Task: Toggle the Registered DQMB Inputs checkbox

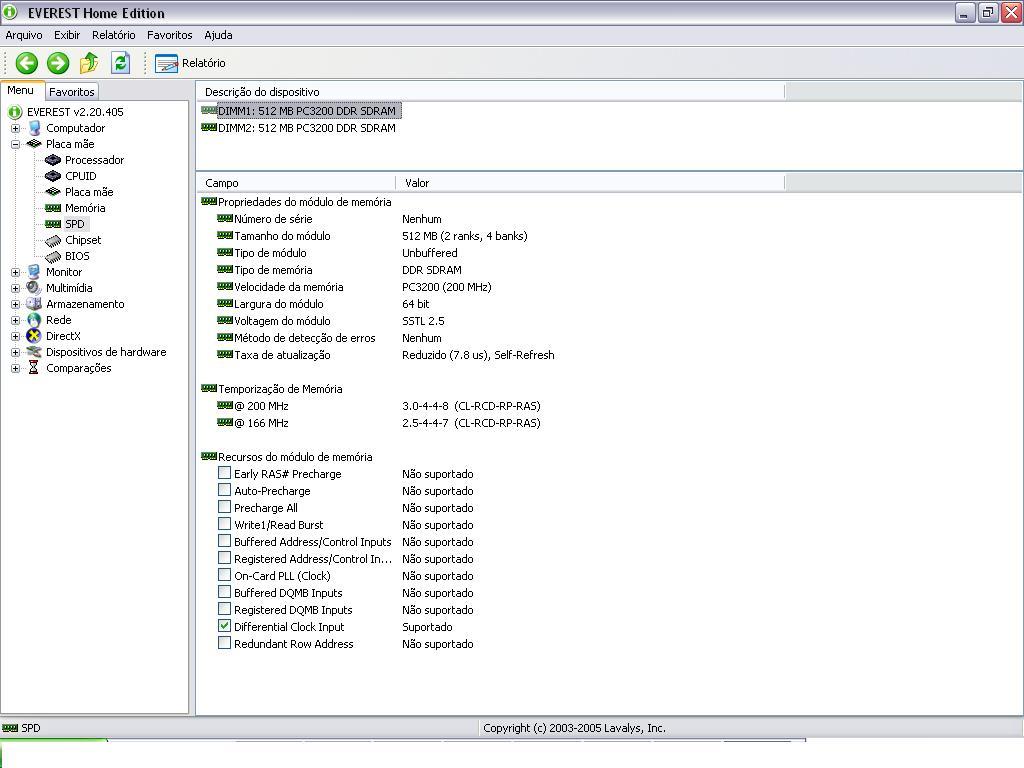Action: 224,609
